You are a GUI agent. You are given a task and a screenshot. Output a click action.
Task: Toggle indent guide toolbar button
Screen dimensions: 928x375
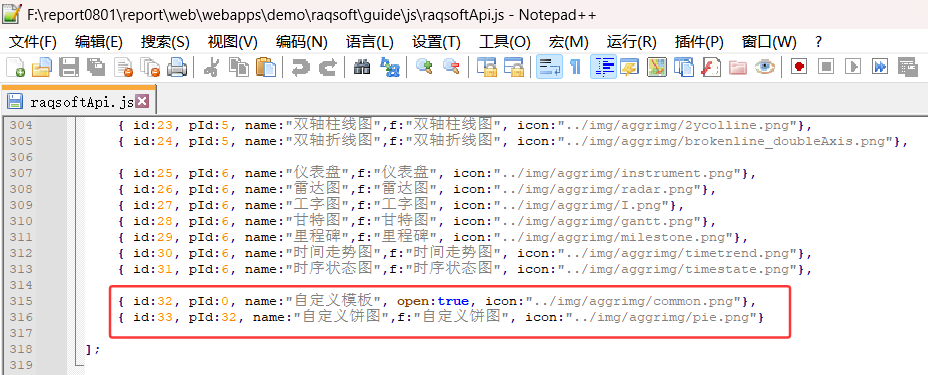tap(604, 67)
